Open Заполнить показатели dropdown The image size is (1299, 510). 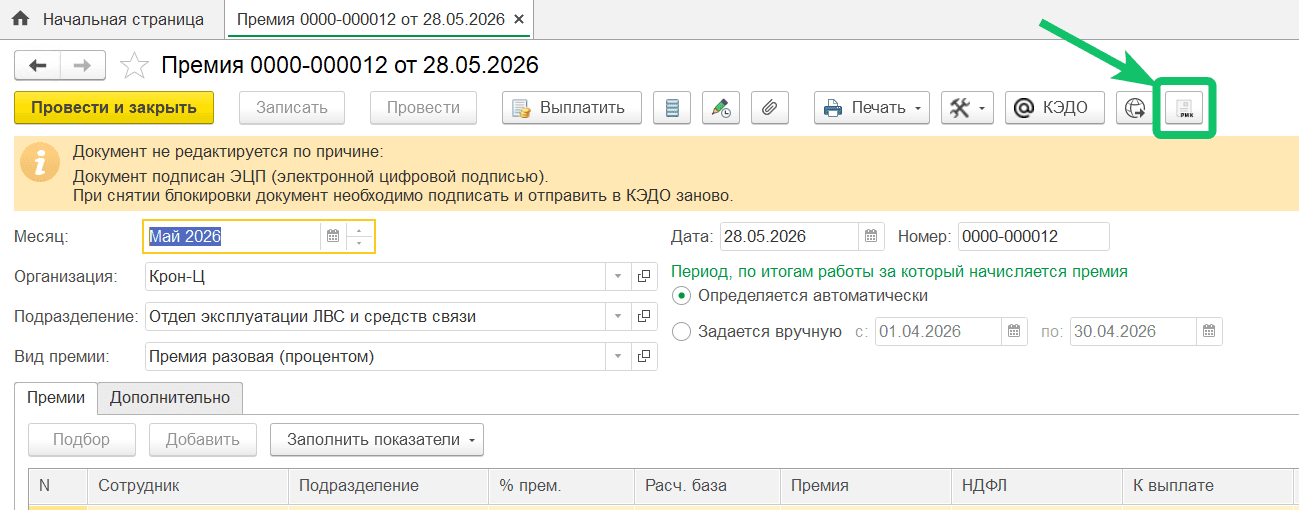point(377,439)
